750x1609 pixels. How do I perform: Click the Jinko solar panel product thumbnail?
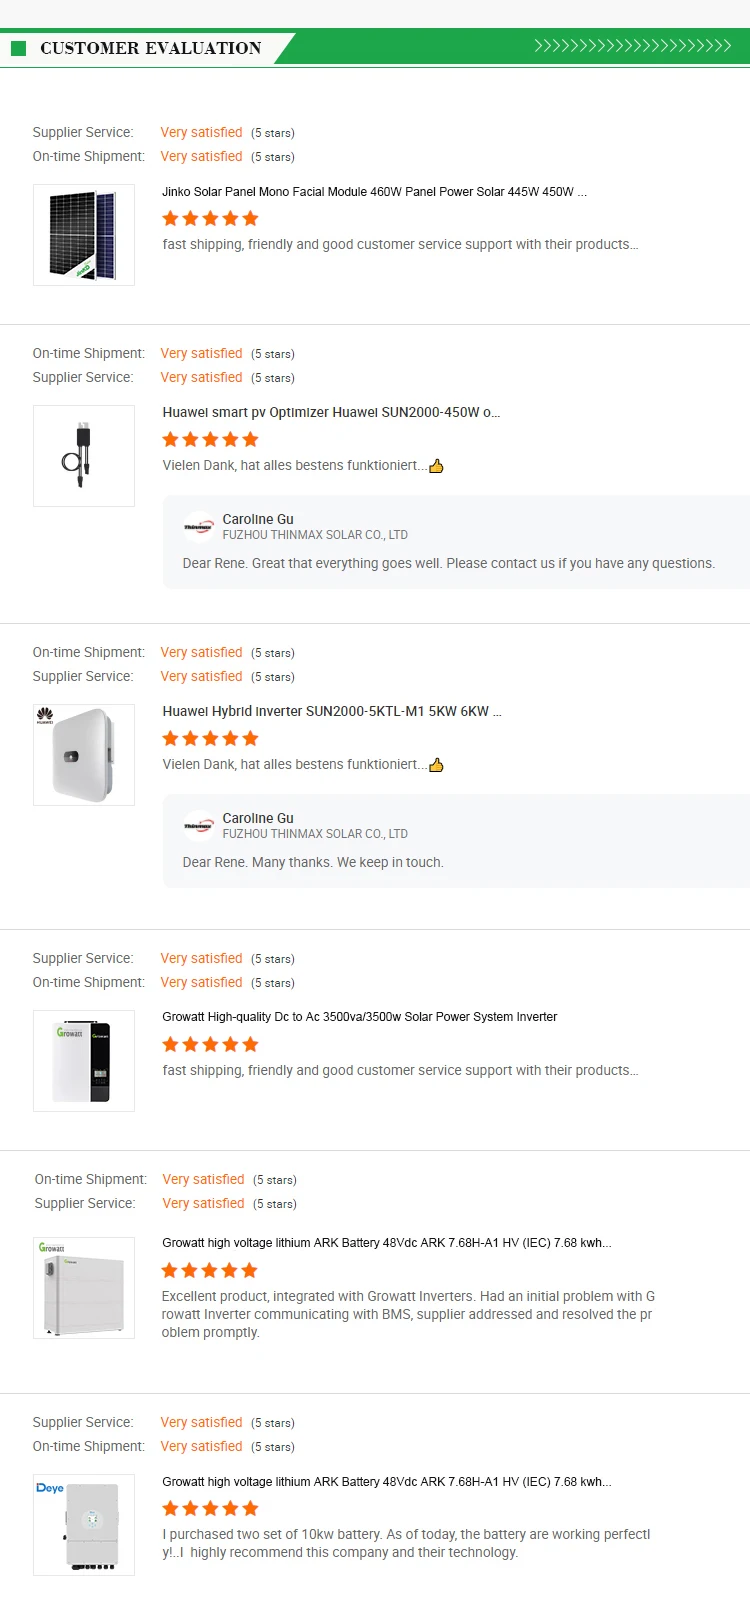pos(84,235)
